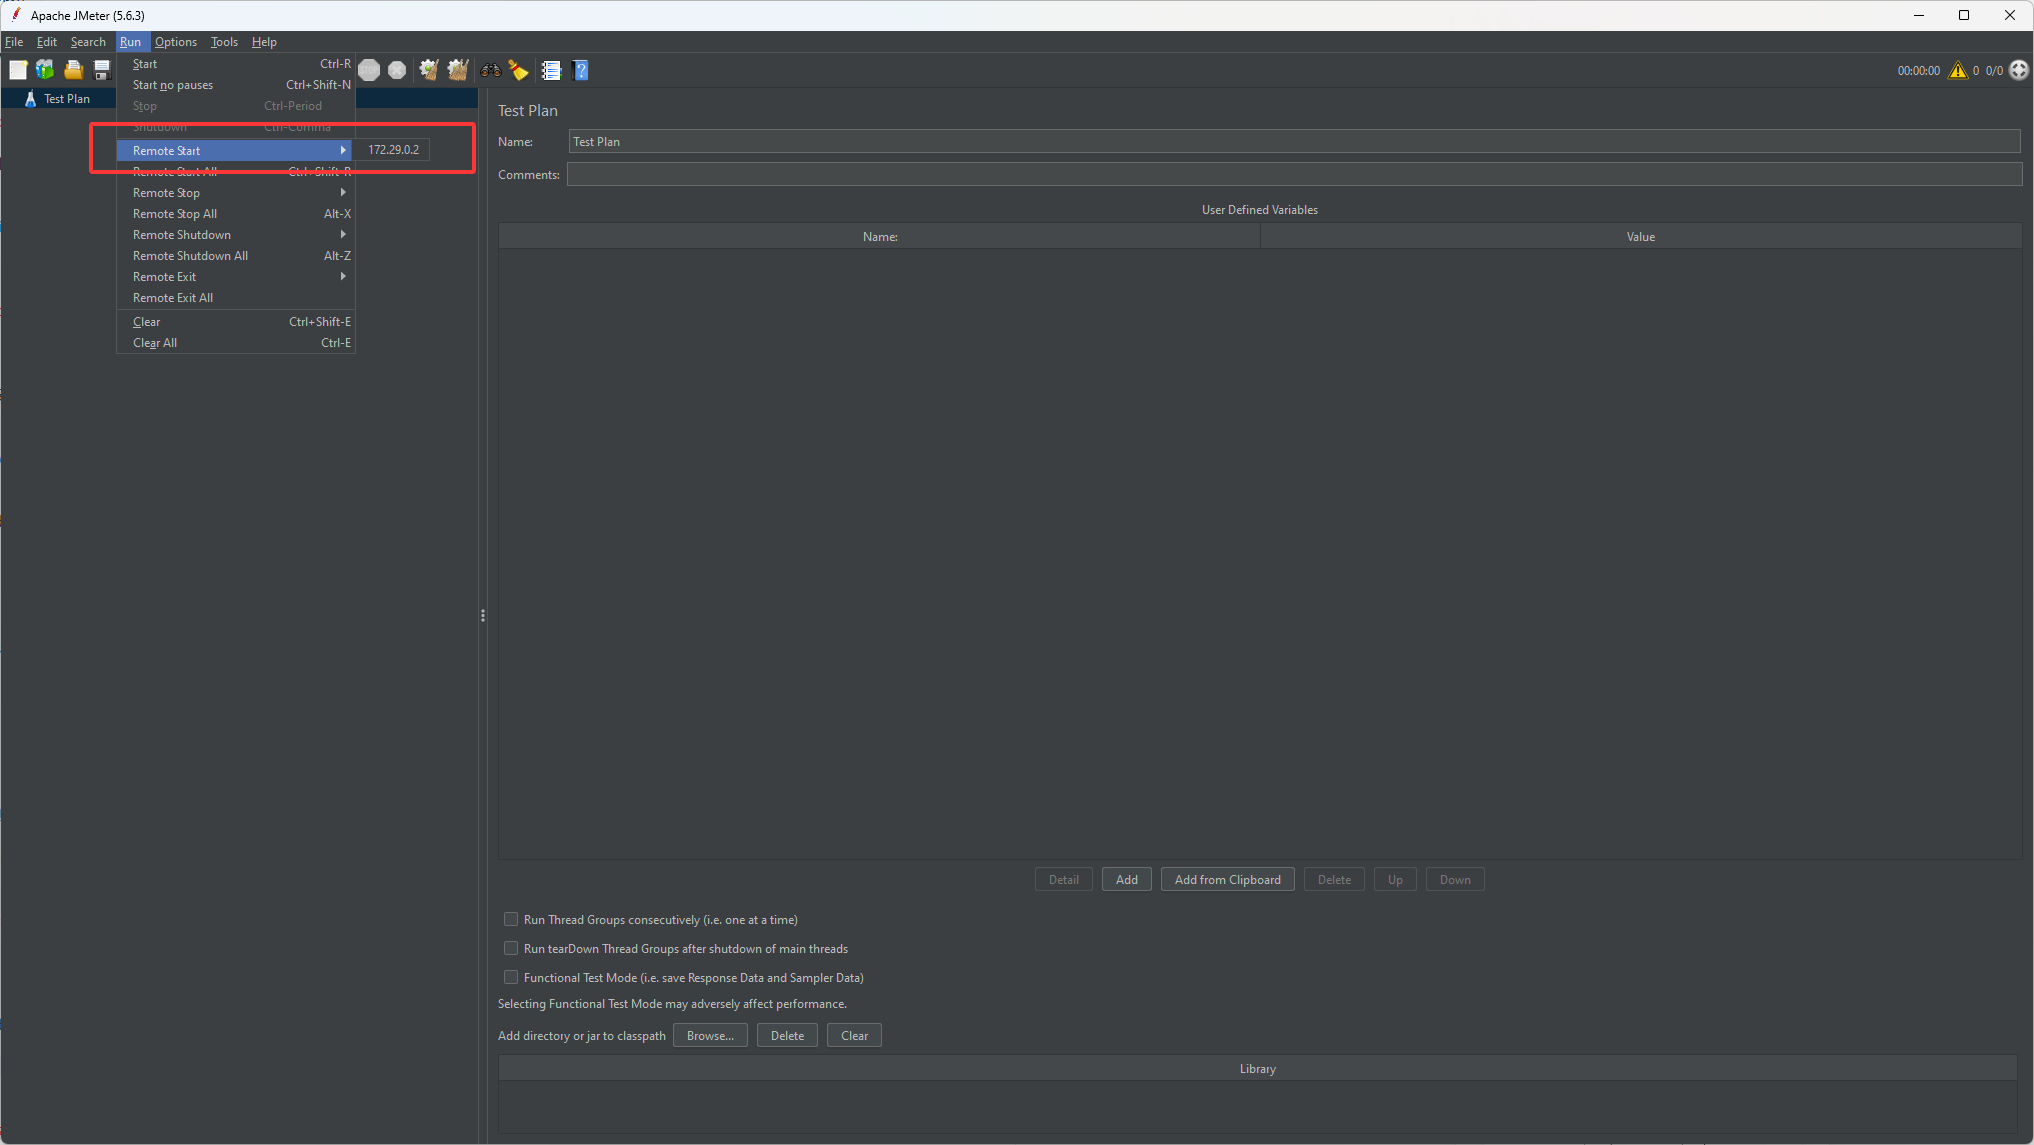This screenshot has height=1145, width=2034.
Task: Click the Save floppy disk icon
Action: [101, 70]
